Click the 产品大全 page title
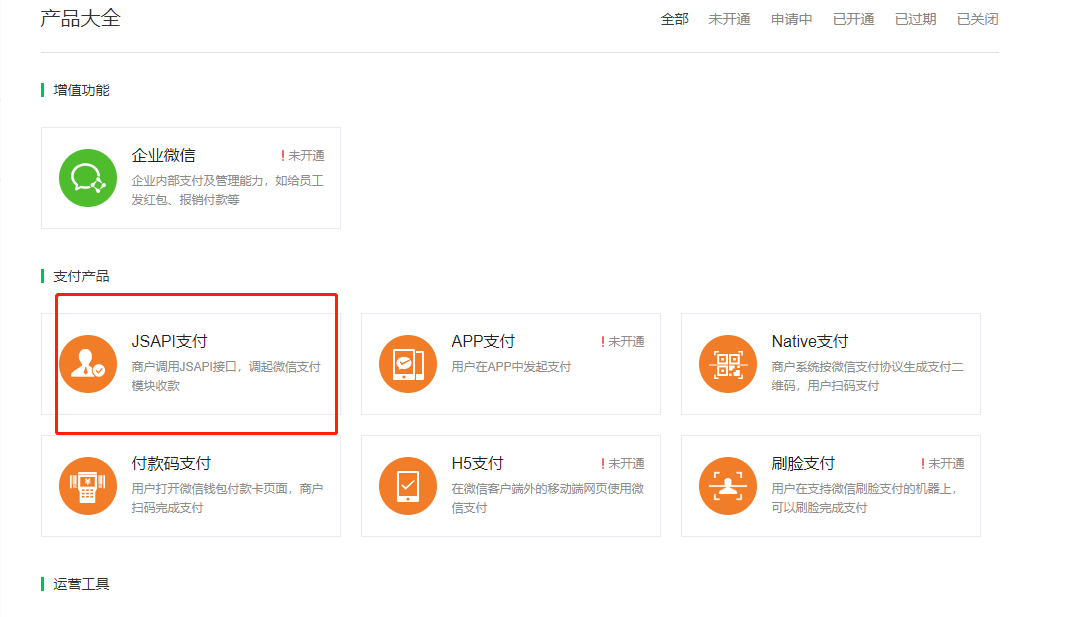The image size is (1085, 617). 80,19
